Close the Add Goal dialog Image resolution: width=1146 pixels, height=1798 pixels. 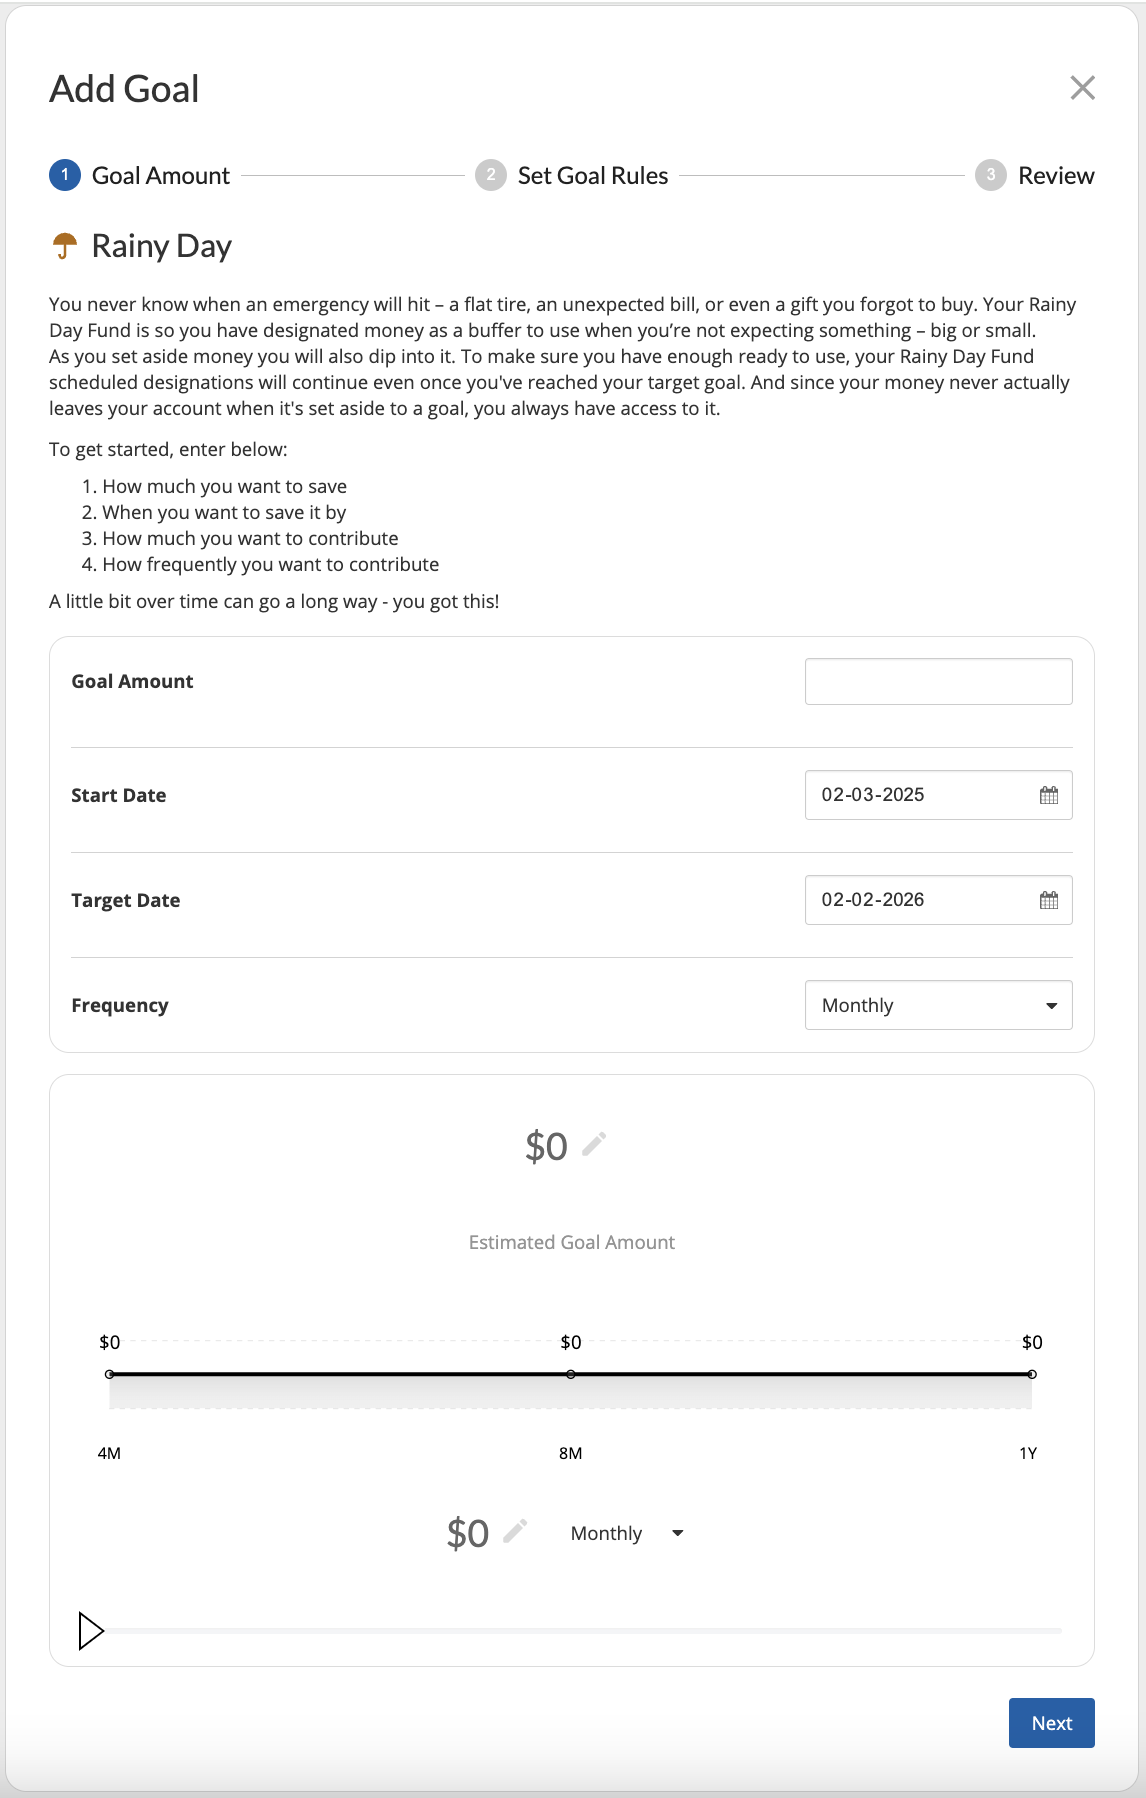pos(1083,88)
